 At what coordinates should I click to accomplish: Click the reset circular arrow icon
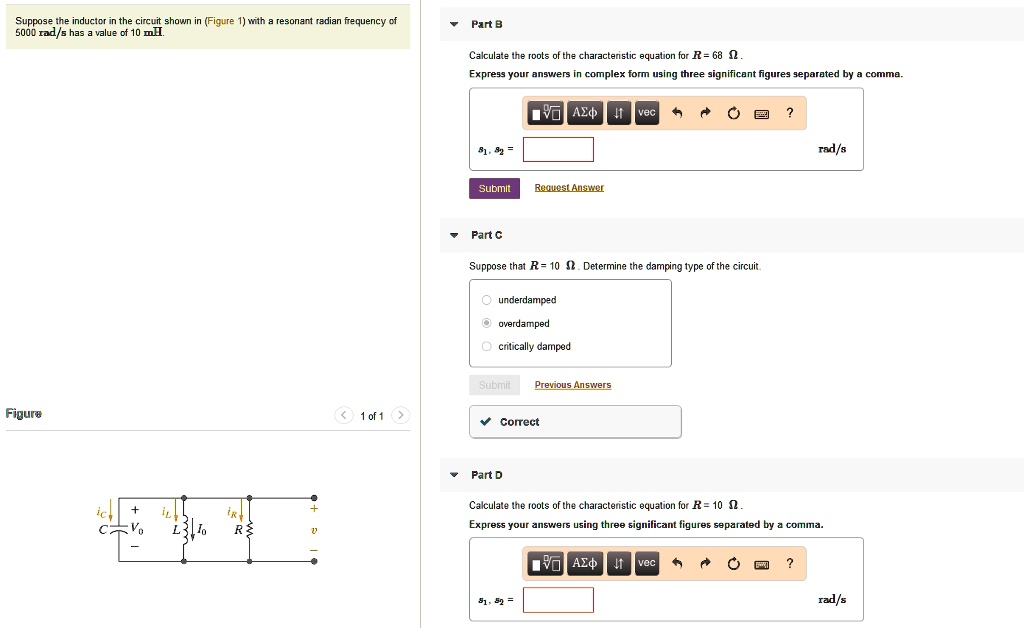[x=733, y=113]
